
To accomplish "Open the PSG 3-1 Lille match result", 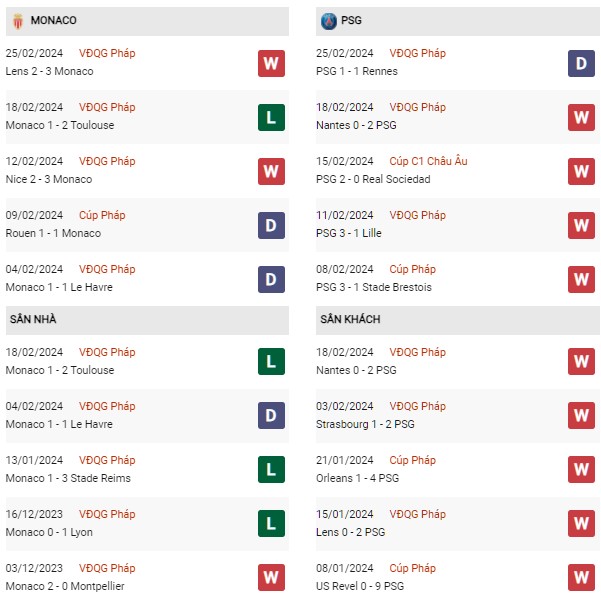I will tap(349, 233).
